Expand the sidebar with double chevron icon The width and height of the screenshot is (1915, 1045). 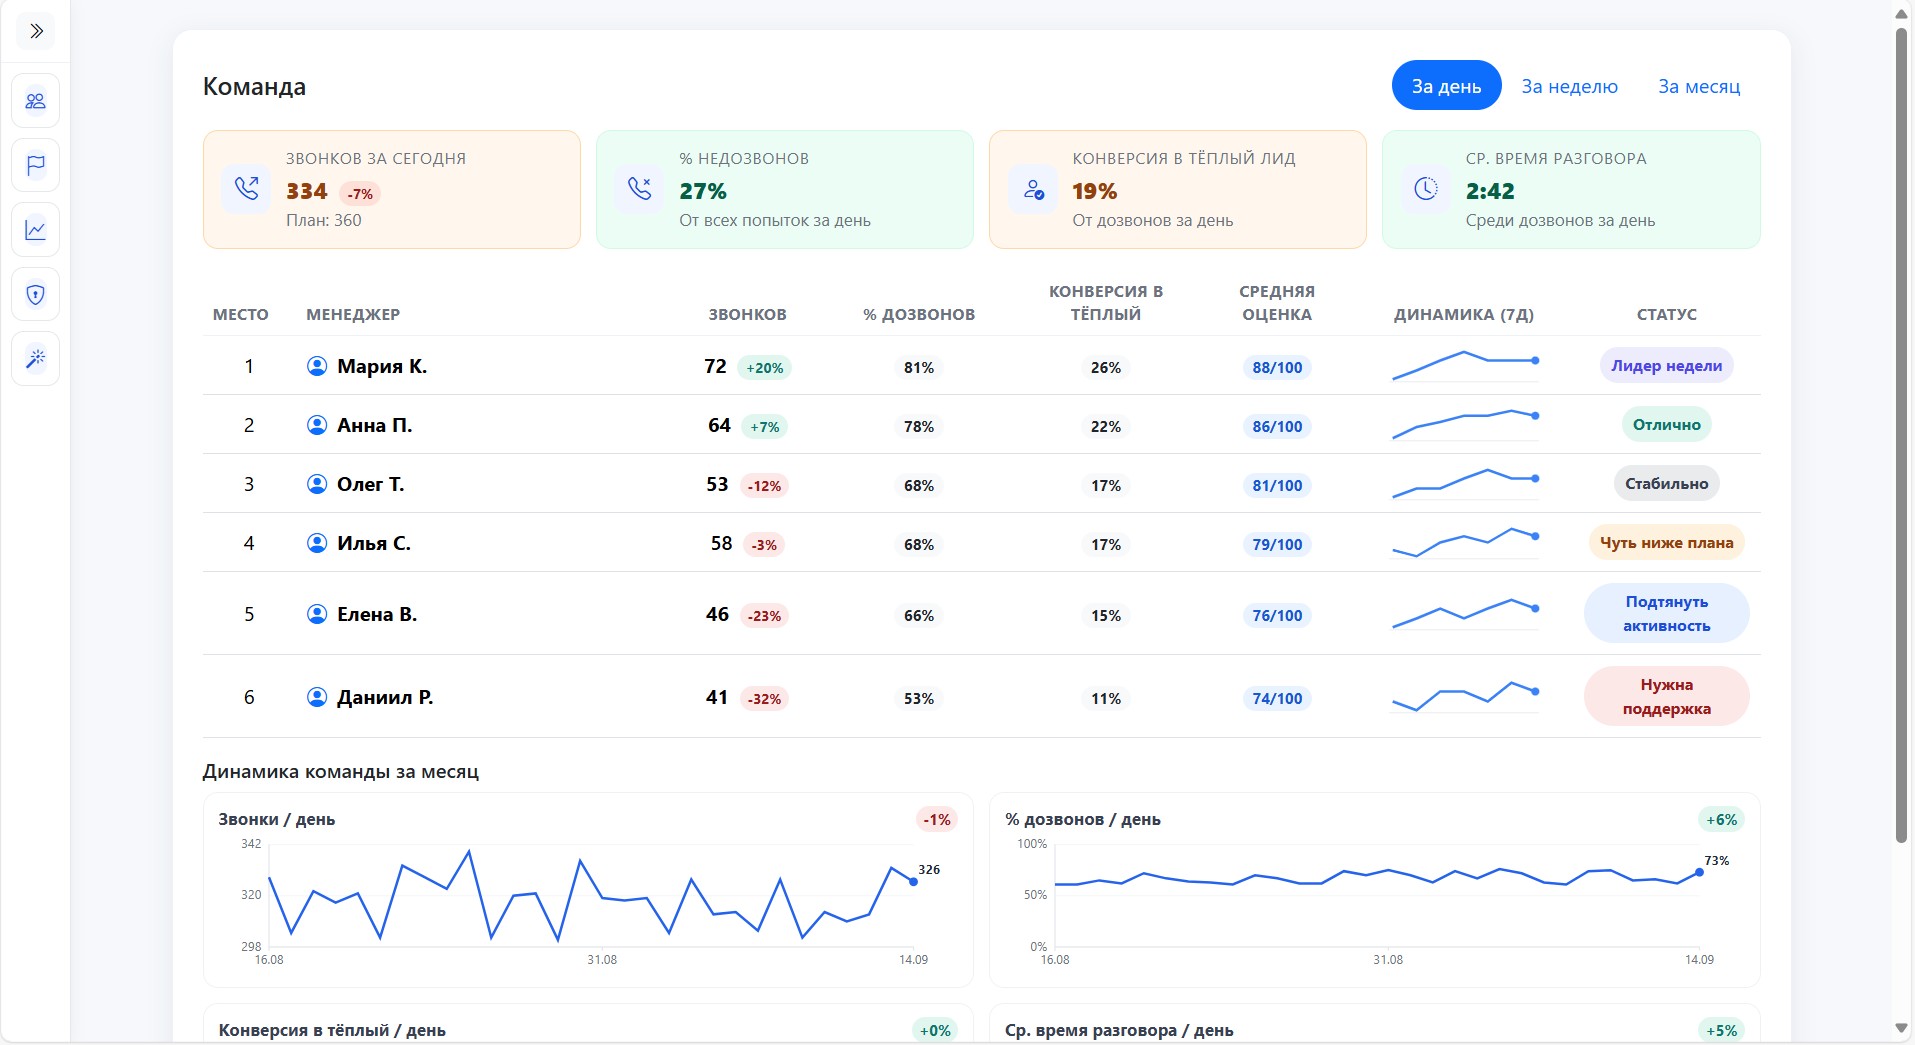(x=36, y=31)
